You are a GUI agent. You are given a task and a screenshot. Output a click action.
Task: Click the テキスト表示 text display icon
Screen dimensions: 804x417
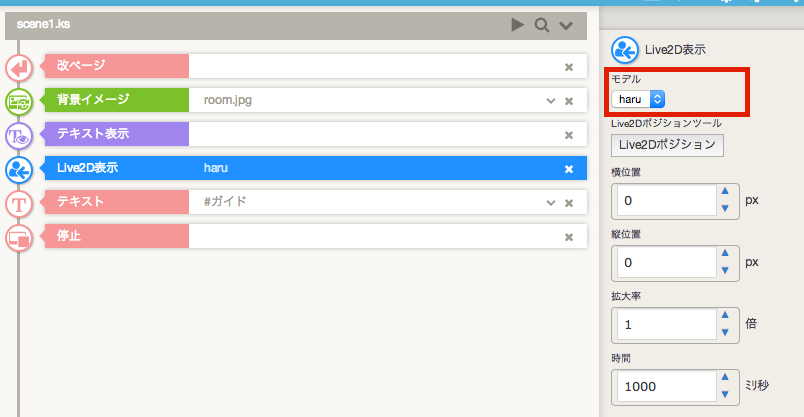(19, 135)
